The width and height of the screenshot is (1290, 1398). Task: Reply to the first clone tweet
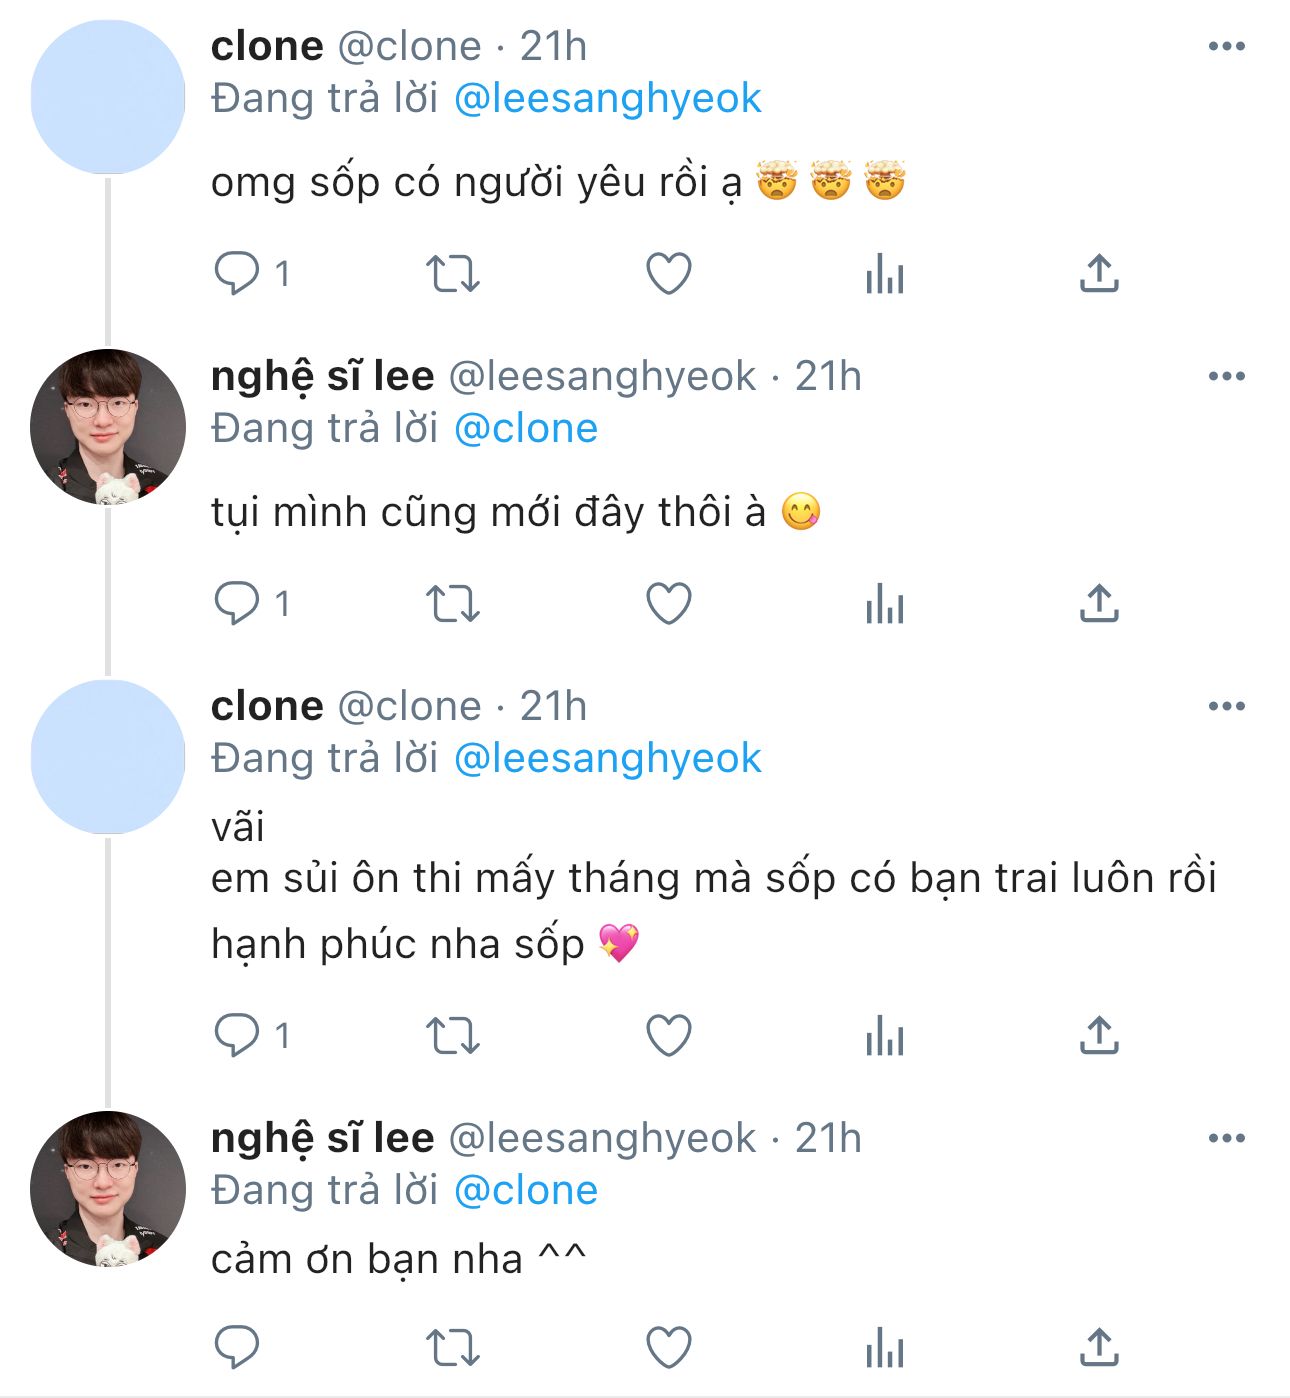tap(237, 273)
